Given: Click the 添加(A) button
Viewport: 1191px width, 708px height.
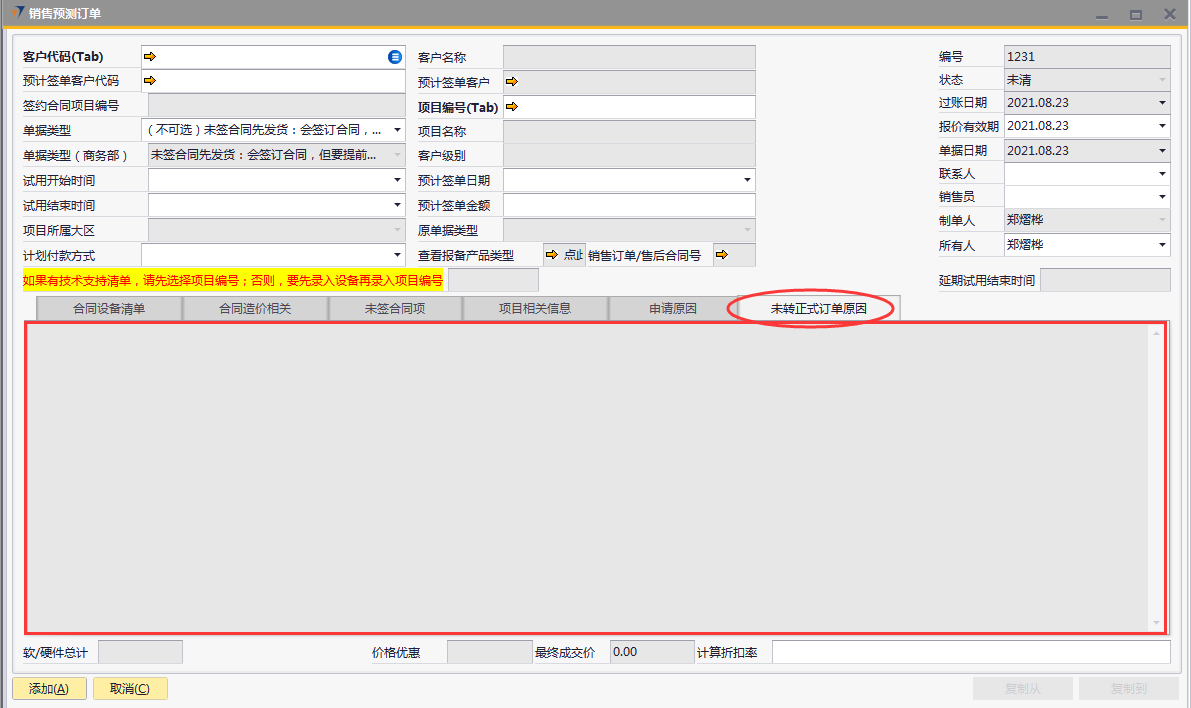Looking at the screenshot, I should (x=48, y=688).
